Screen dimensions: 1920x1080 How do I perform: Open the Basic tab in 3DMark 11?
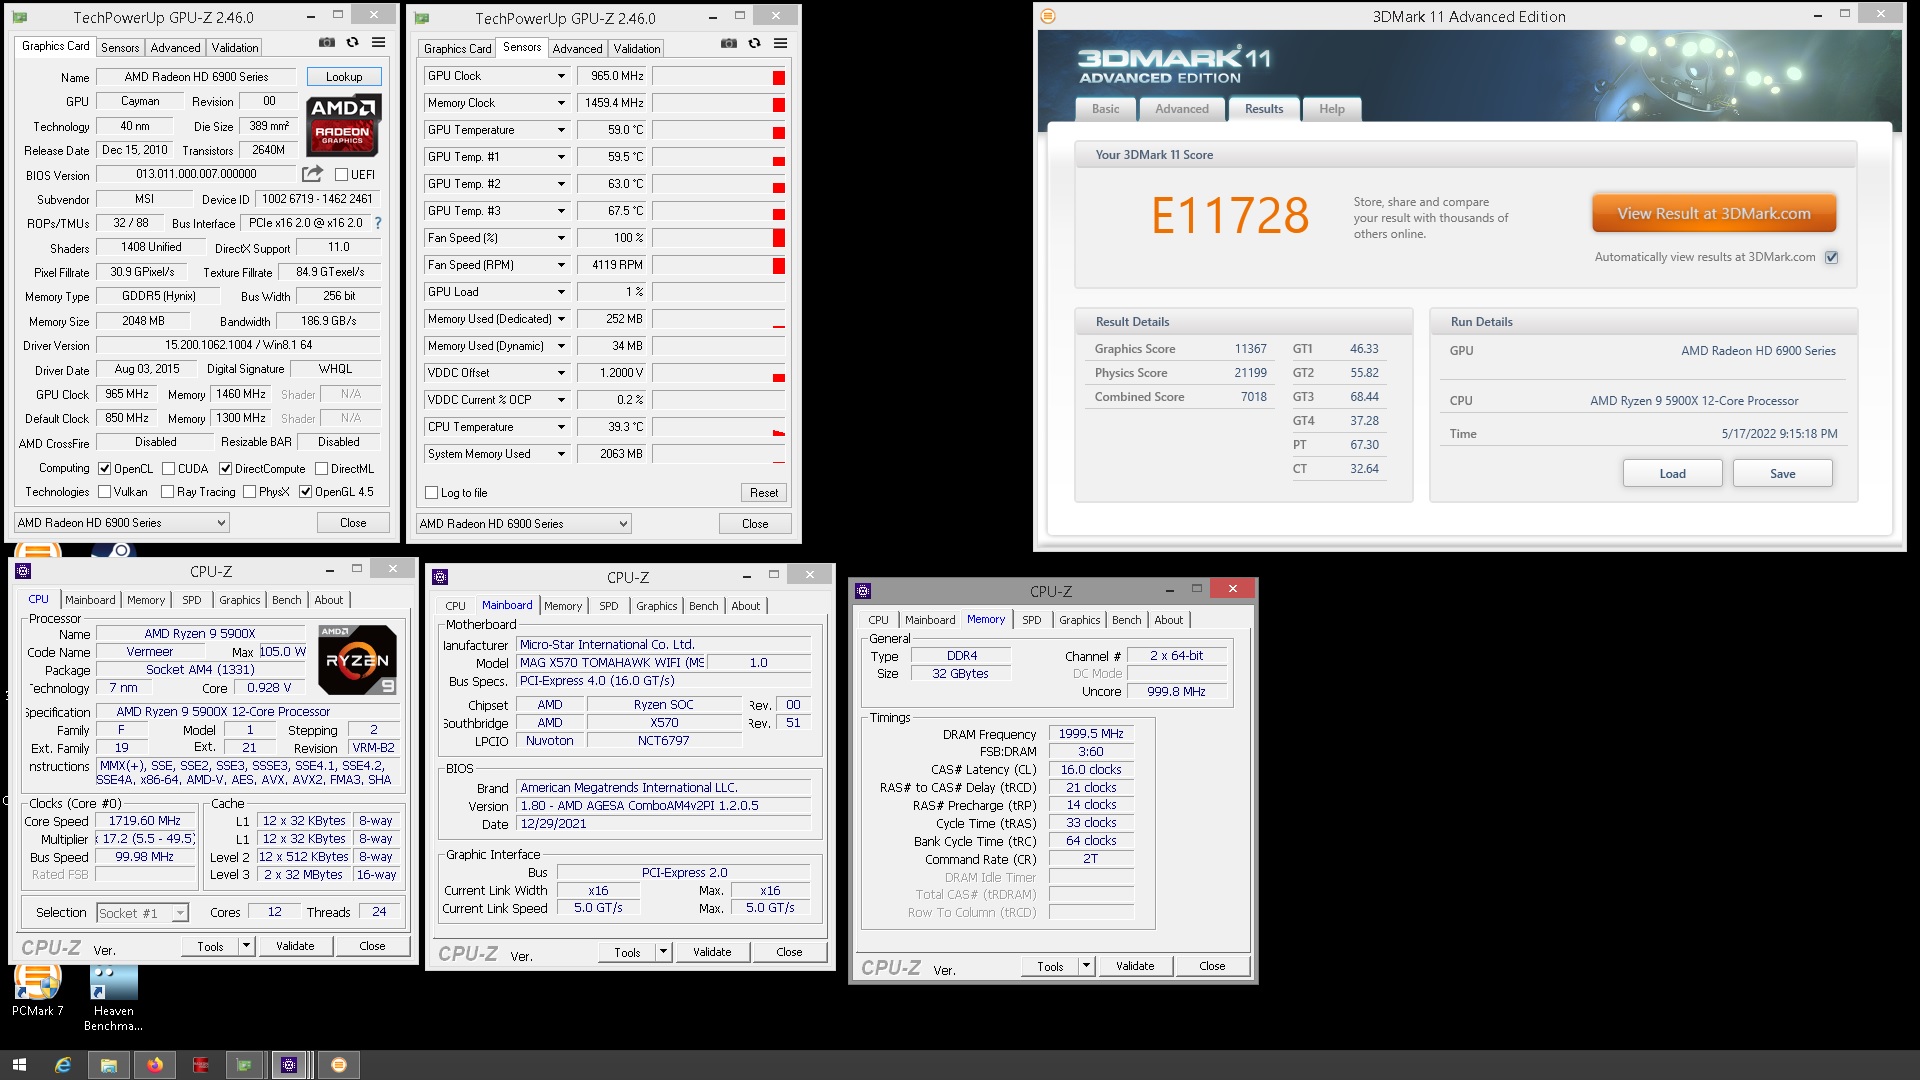click(1105, 109)
